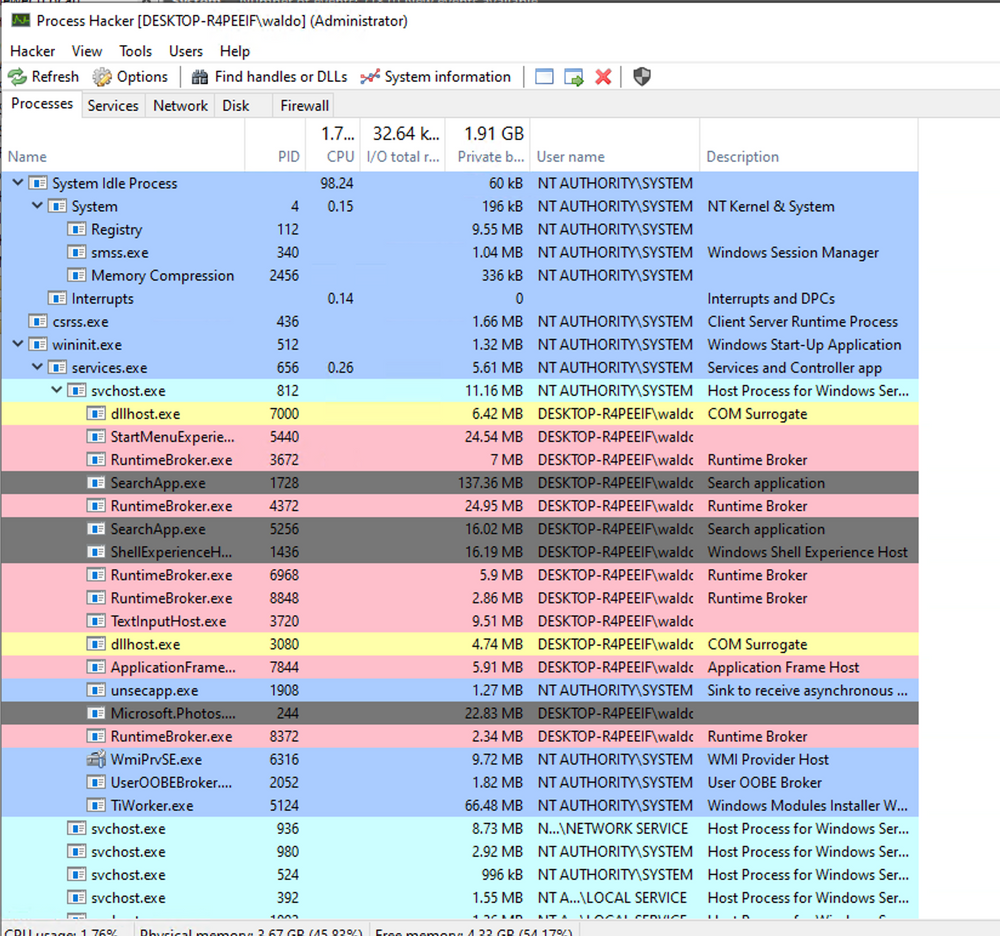Viewport: 1000px width, 936px height.
Task: Sort processes by the CPU column
Action: 339,156
